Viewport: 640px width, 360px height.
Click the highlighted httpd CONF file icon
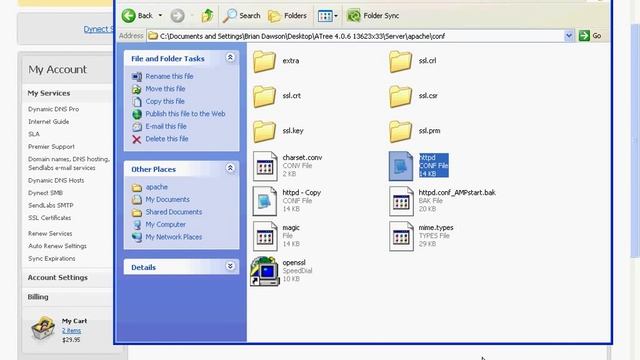(401, 166)
